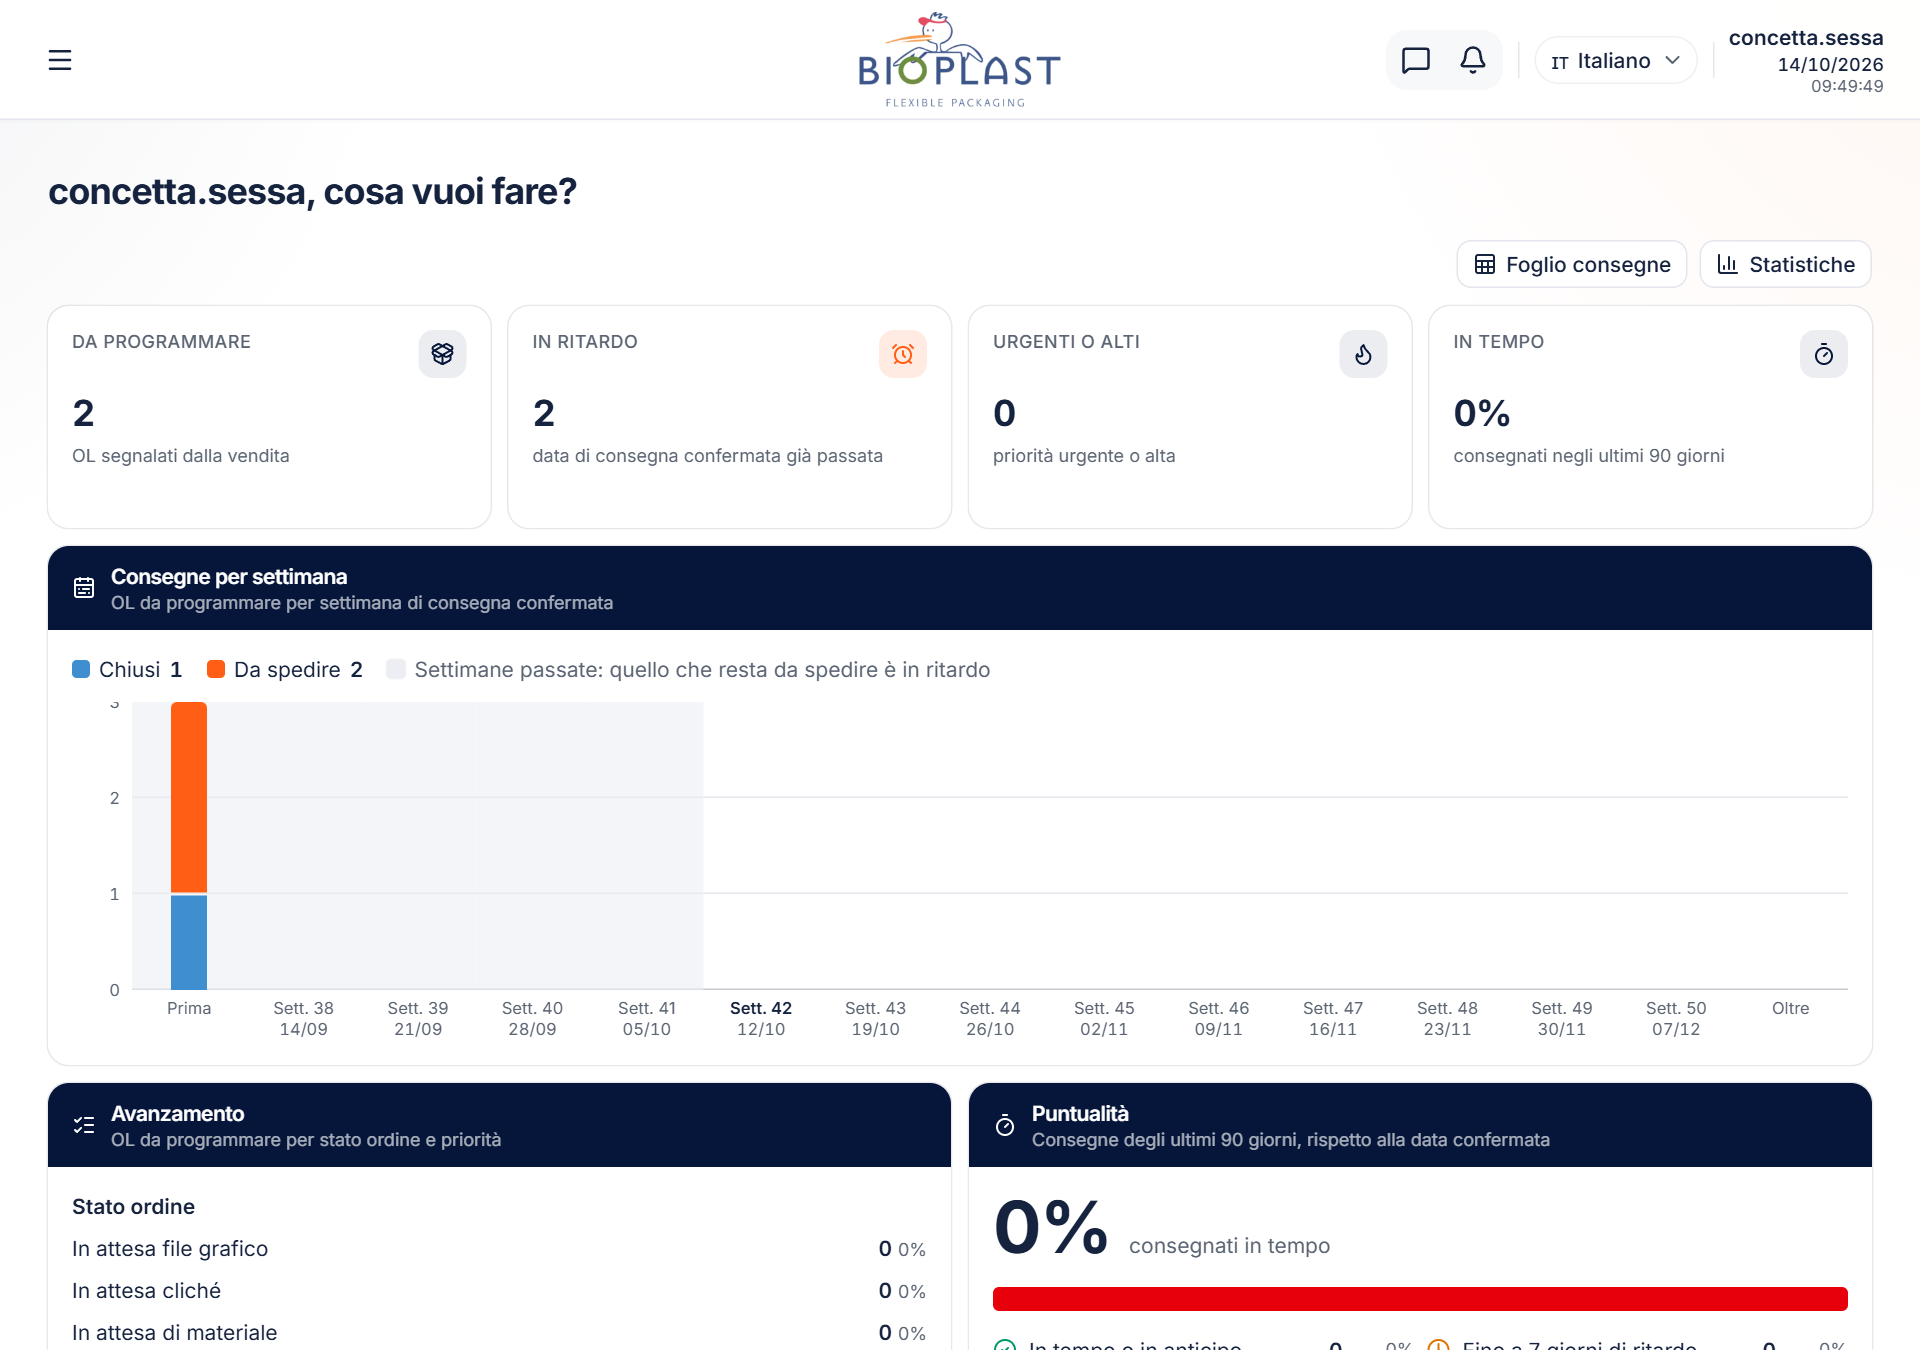Screen dimensions: 1920x1350
Task: Click the 0% consegnati in tempo value
Action: click(x=1051, y=1228)
